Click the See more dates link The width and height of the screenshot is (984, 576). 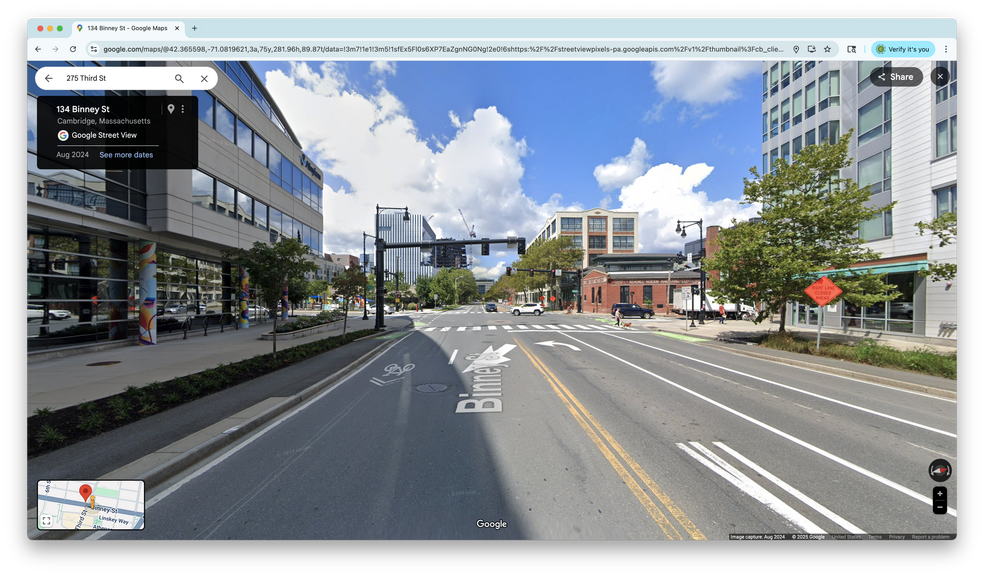coord(126,155)
